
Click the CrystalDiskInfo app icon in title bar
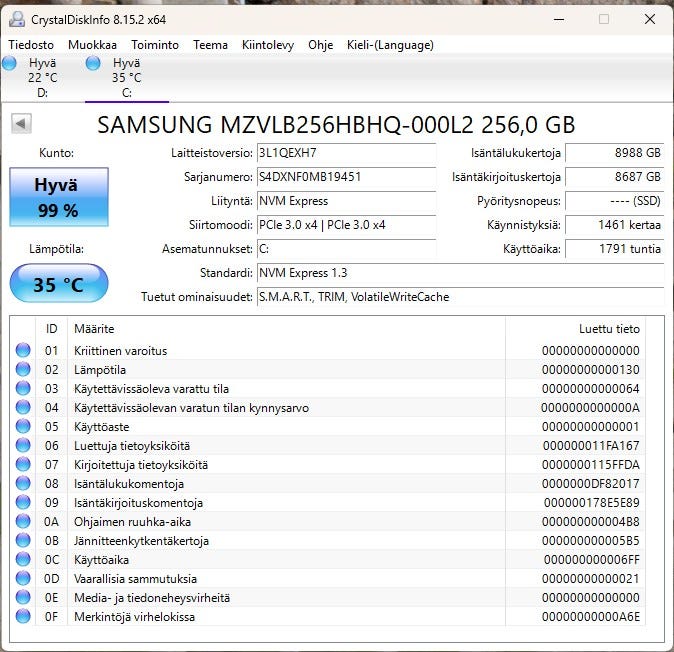pos(18,19)
